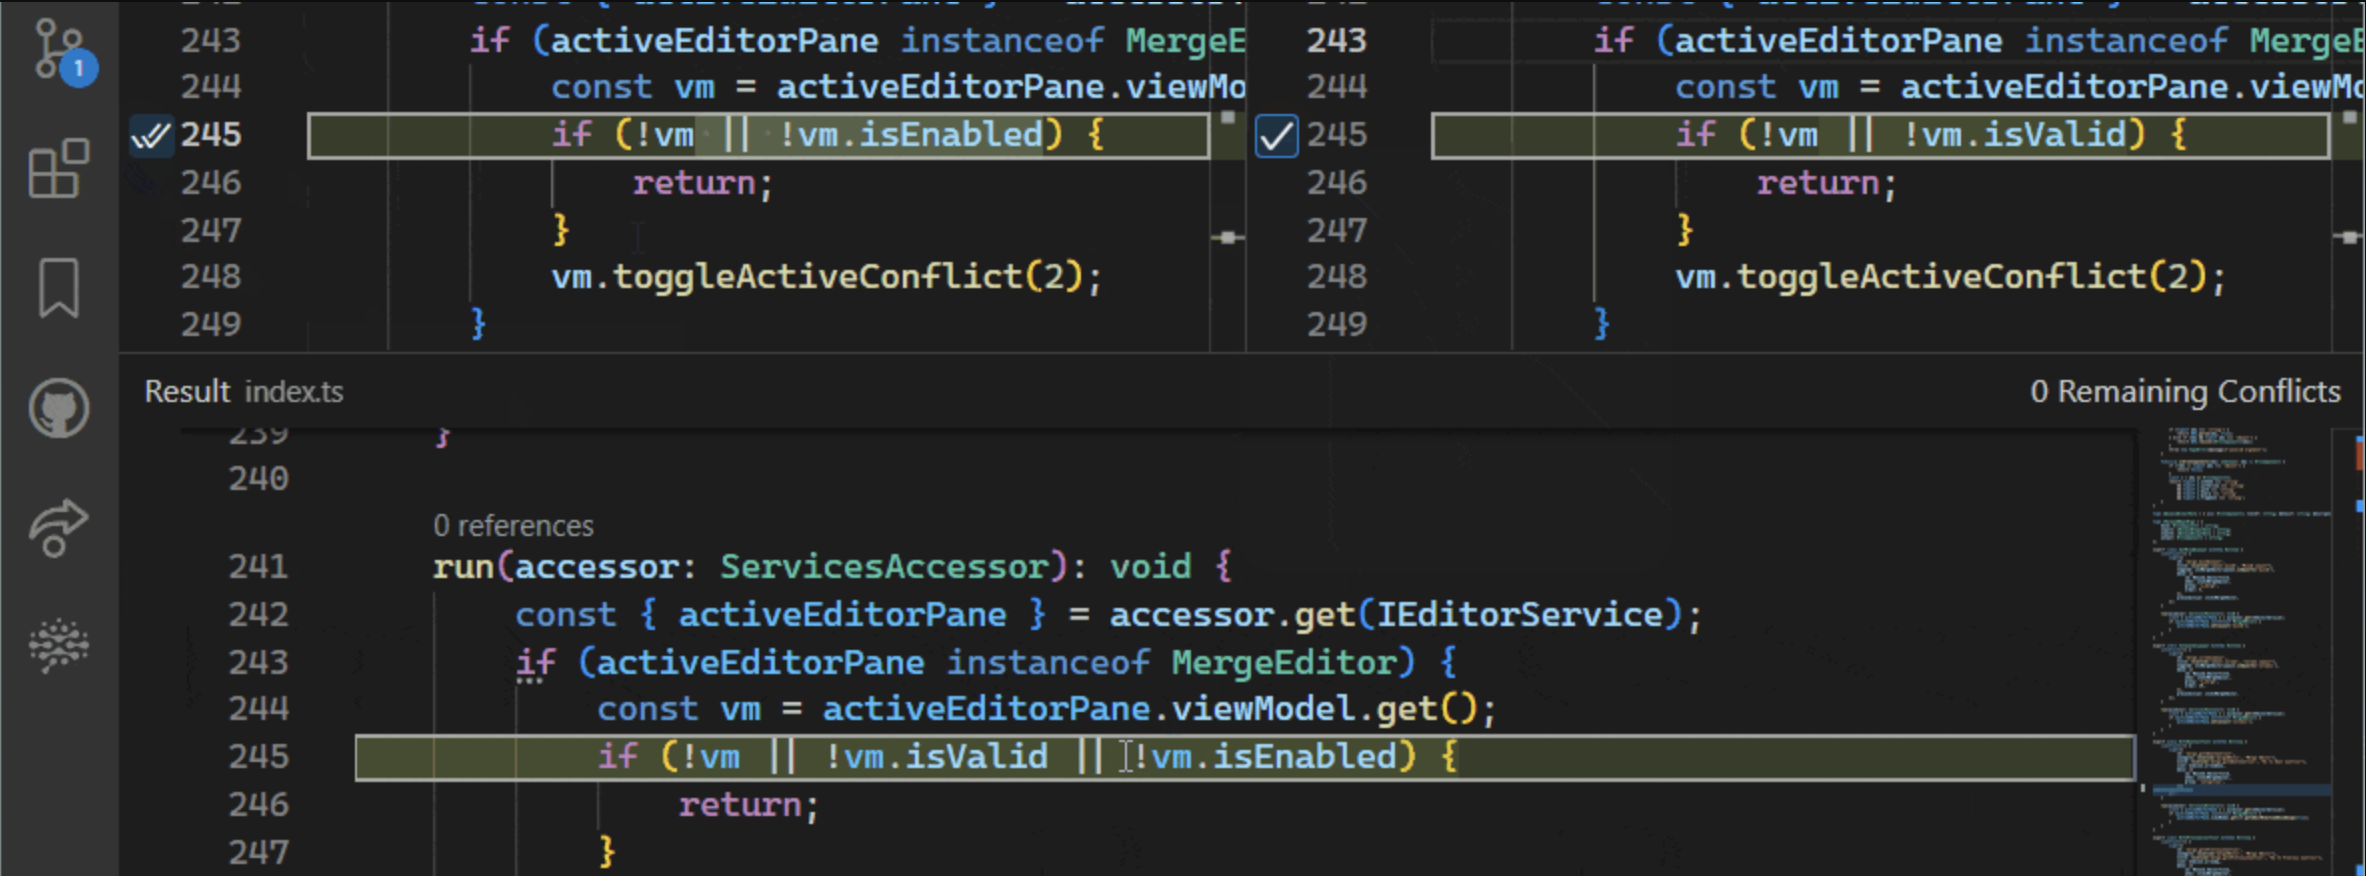Click line number 241 in Result pane
Image resolution: width=2366 pixels, height=876 pixels.
coord(258,567)
